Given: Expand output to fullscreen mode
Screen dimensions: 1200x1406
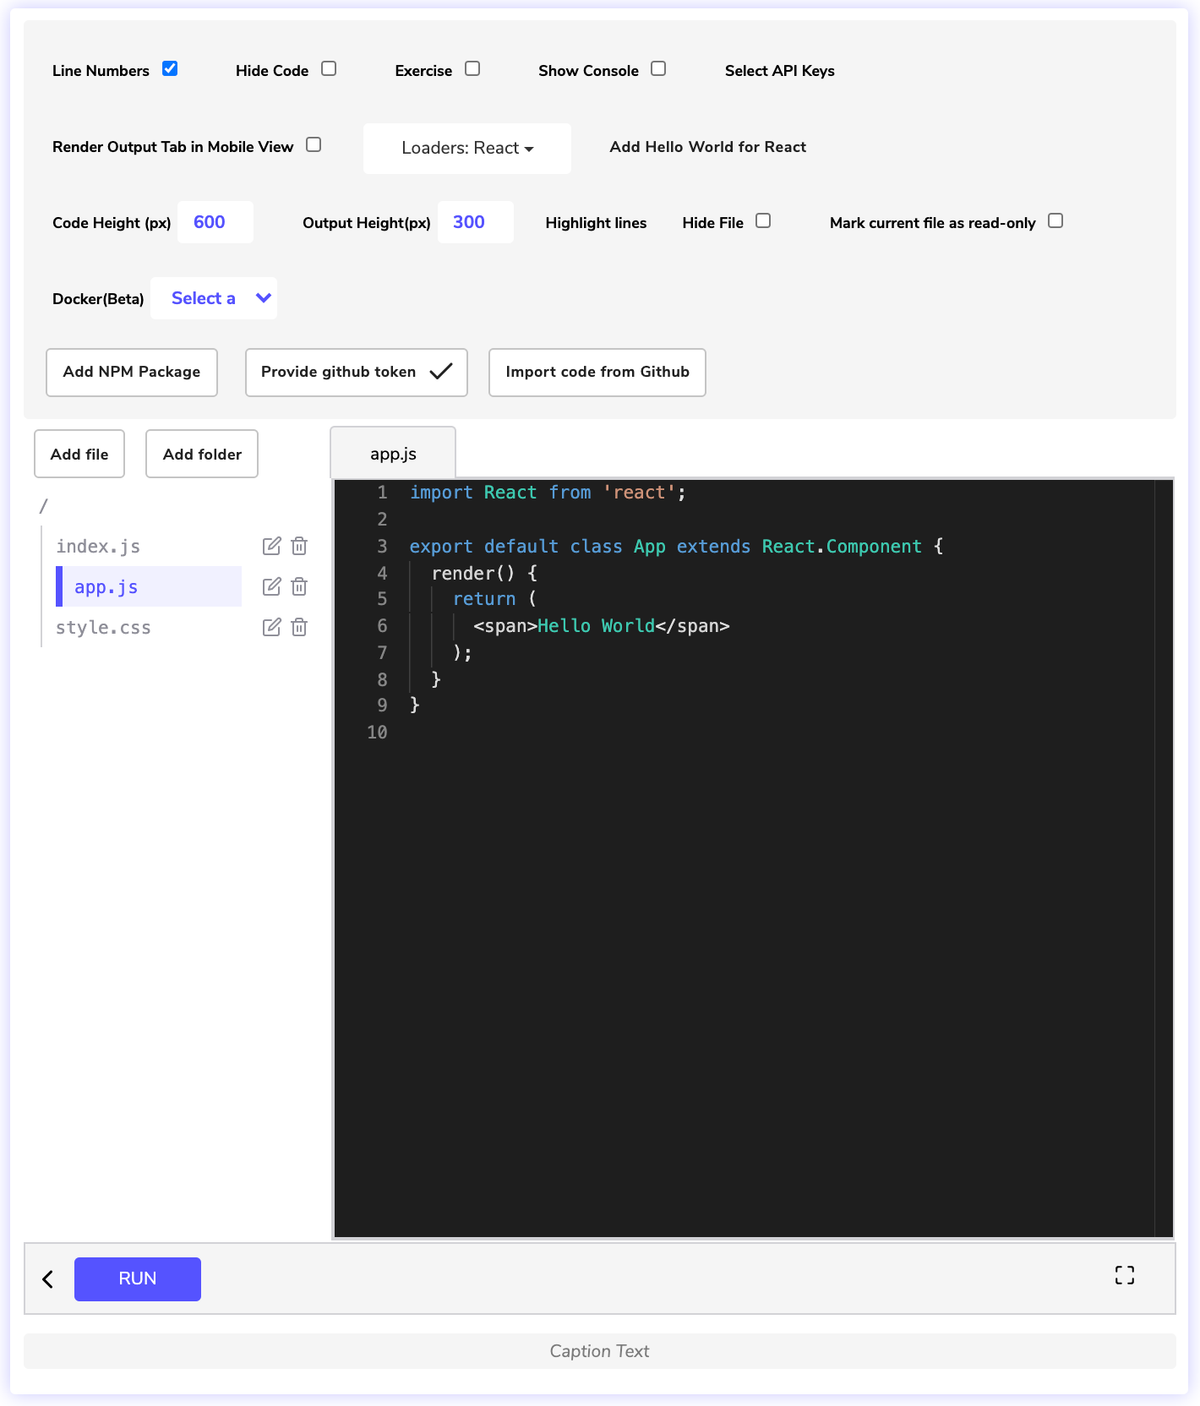Looking at the screenshot, I should pos(1124,1275).
